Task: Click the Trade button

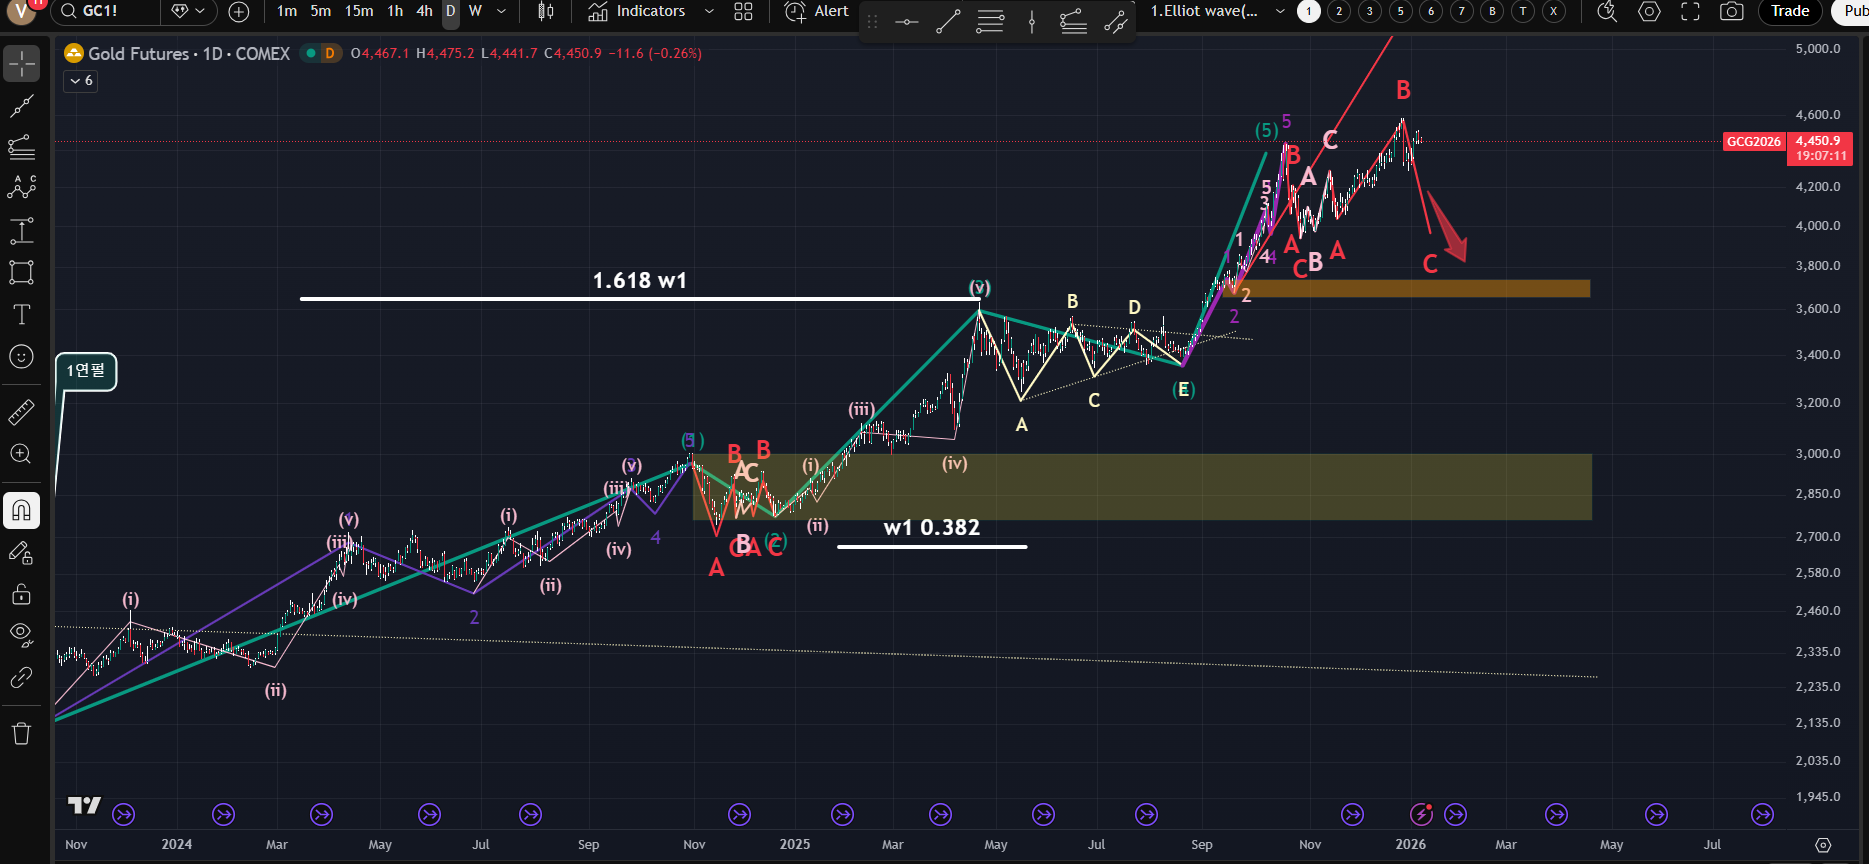Action: click(x=1789, y=12)
